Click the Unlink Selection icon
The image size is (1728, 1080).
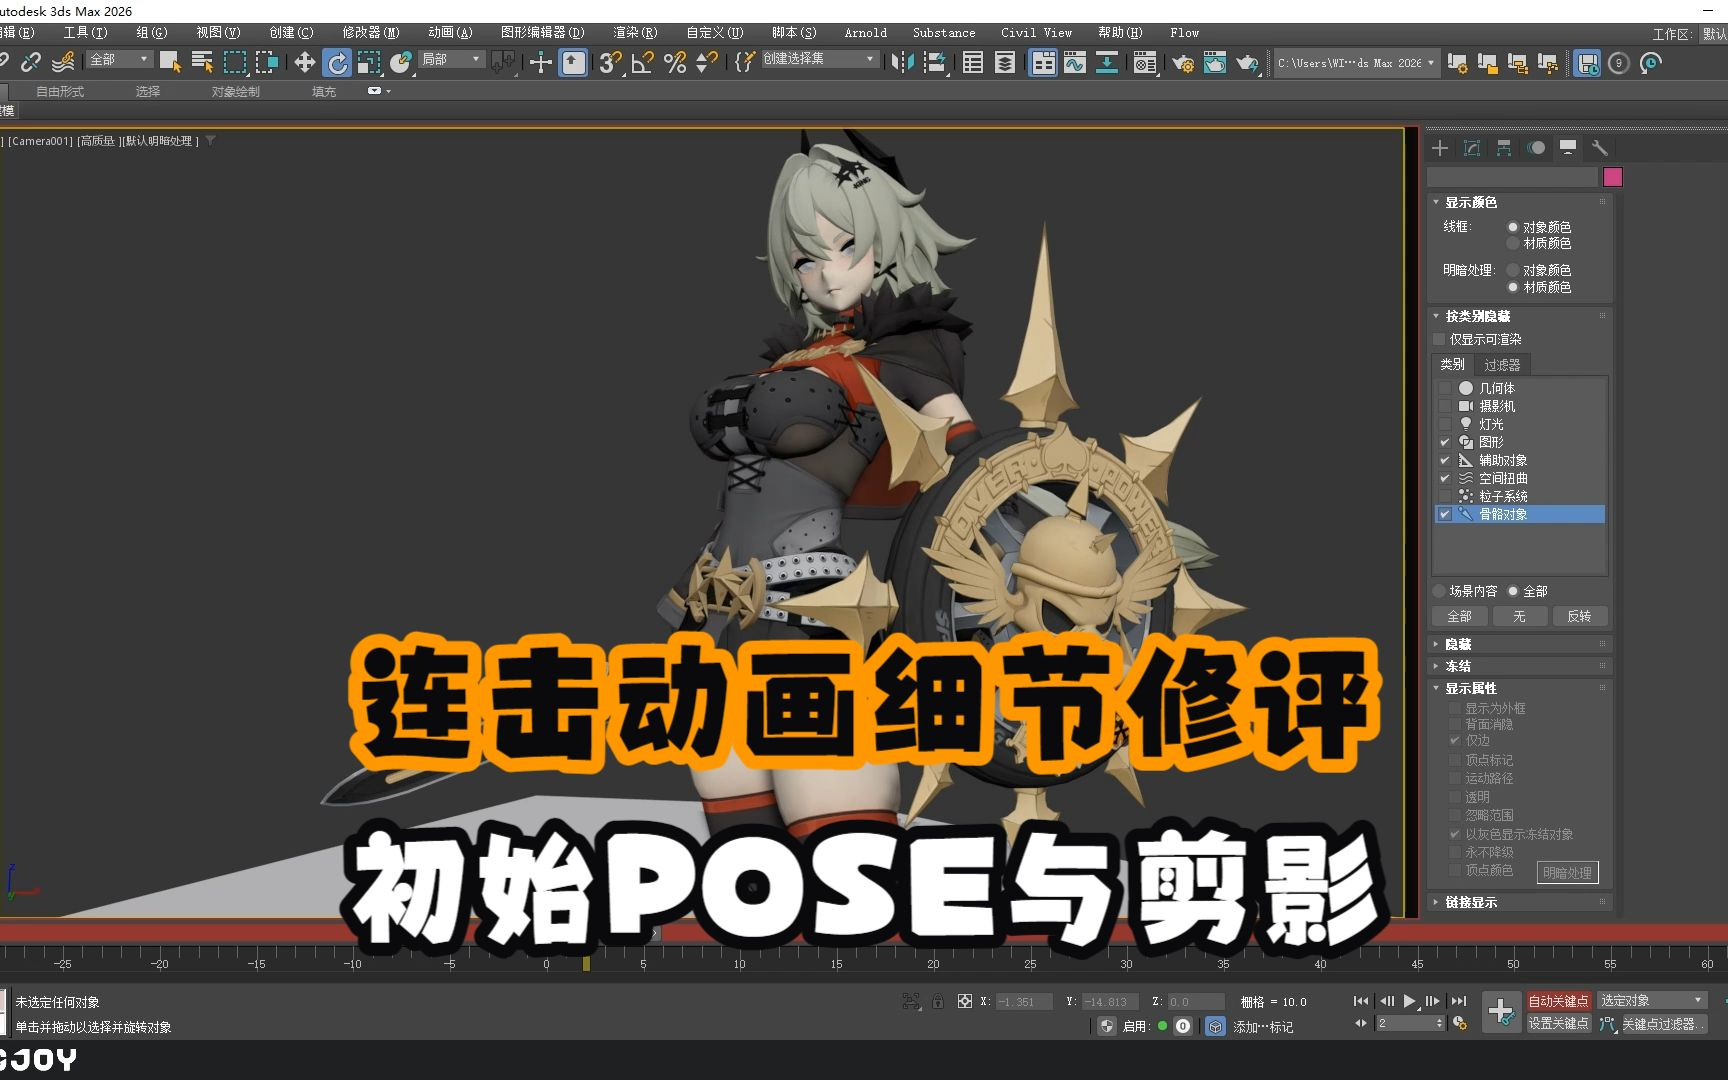(31, 63)
